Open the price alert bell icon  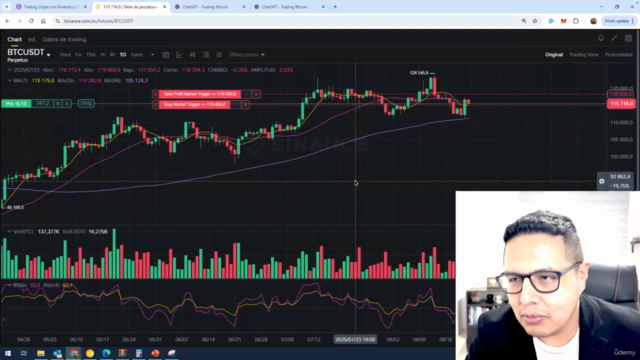point(600,38)
